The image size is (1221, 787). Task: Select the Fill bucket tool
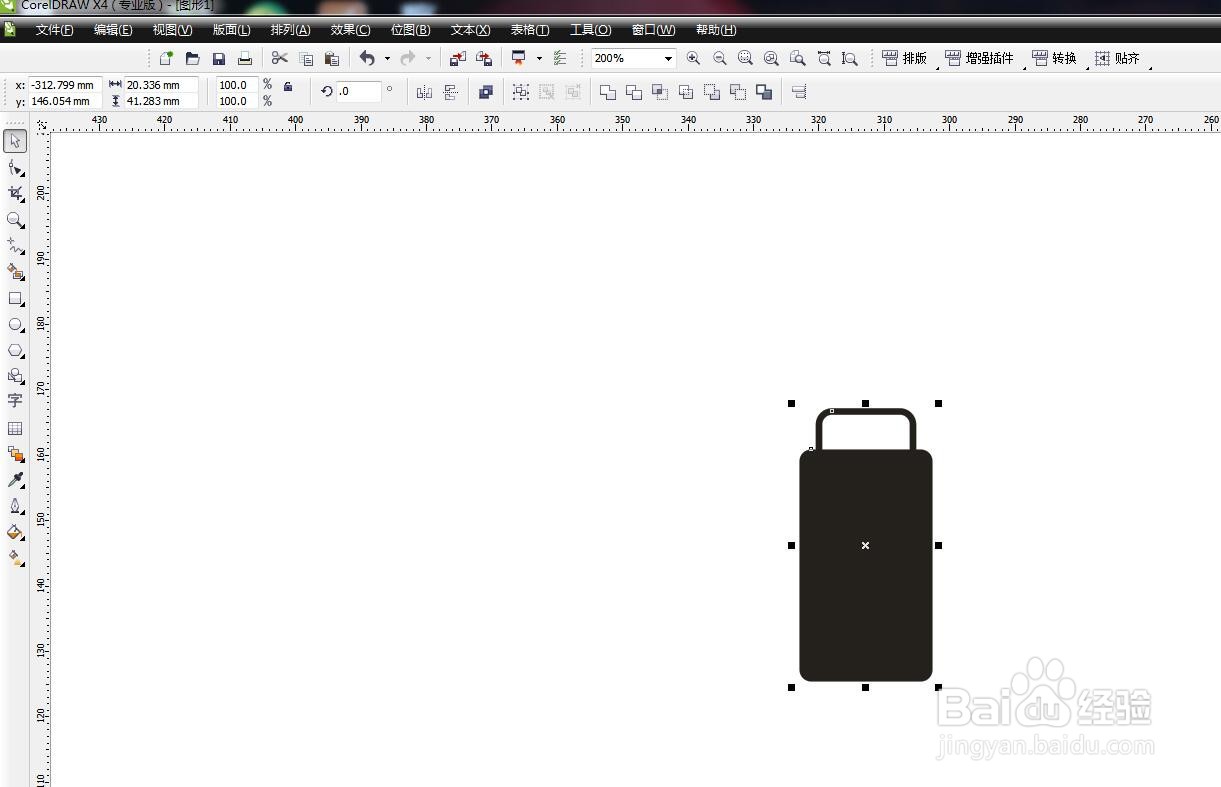tap(15, 532)
